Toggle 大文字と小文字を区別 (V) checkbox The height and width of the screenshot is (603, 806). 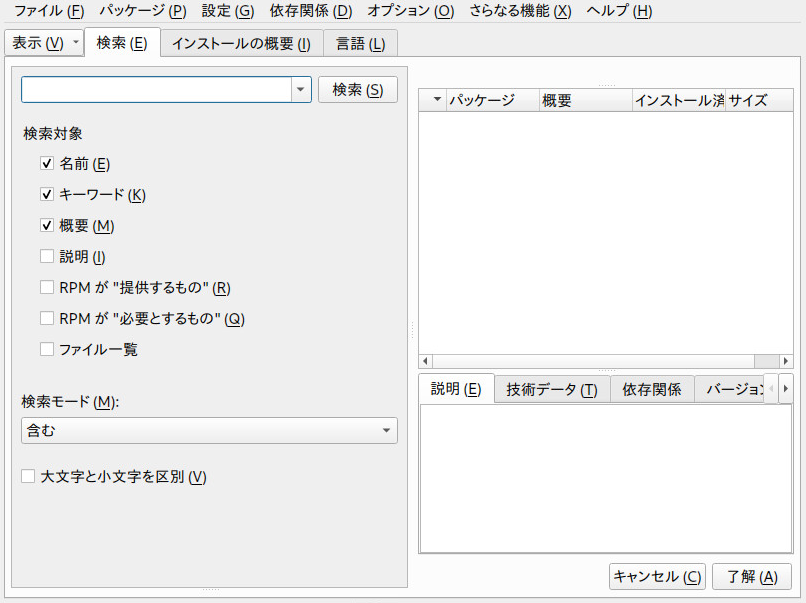click(28, 476)
